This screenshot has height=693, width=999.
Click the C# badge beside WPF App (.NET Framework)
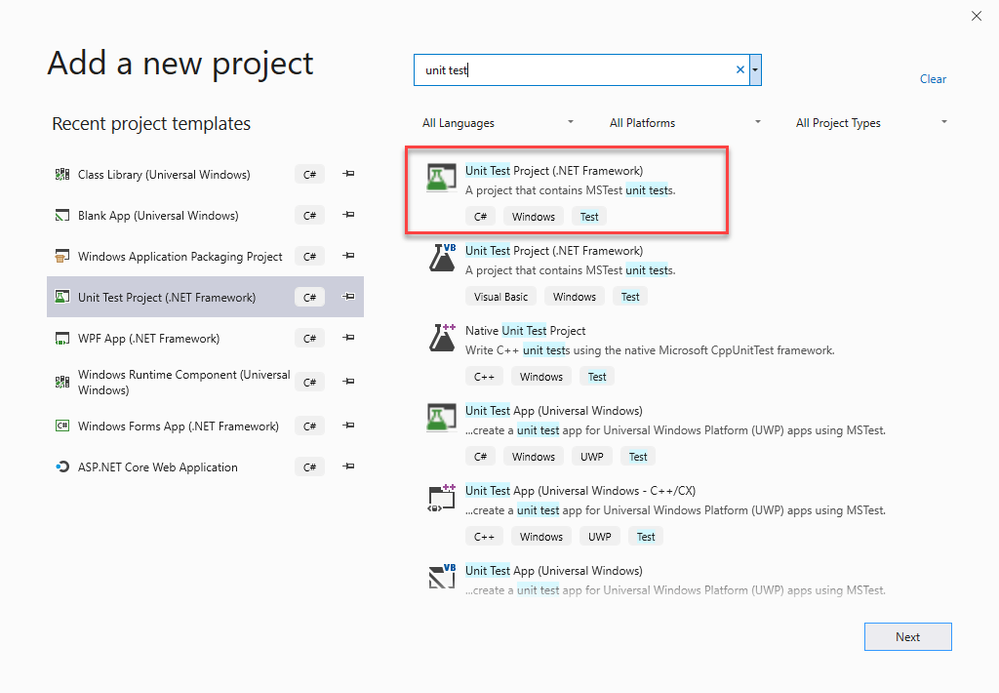click(310, 338)
